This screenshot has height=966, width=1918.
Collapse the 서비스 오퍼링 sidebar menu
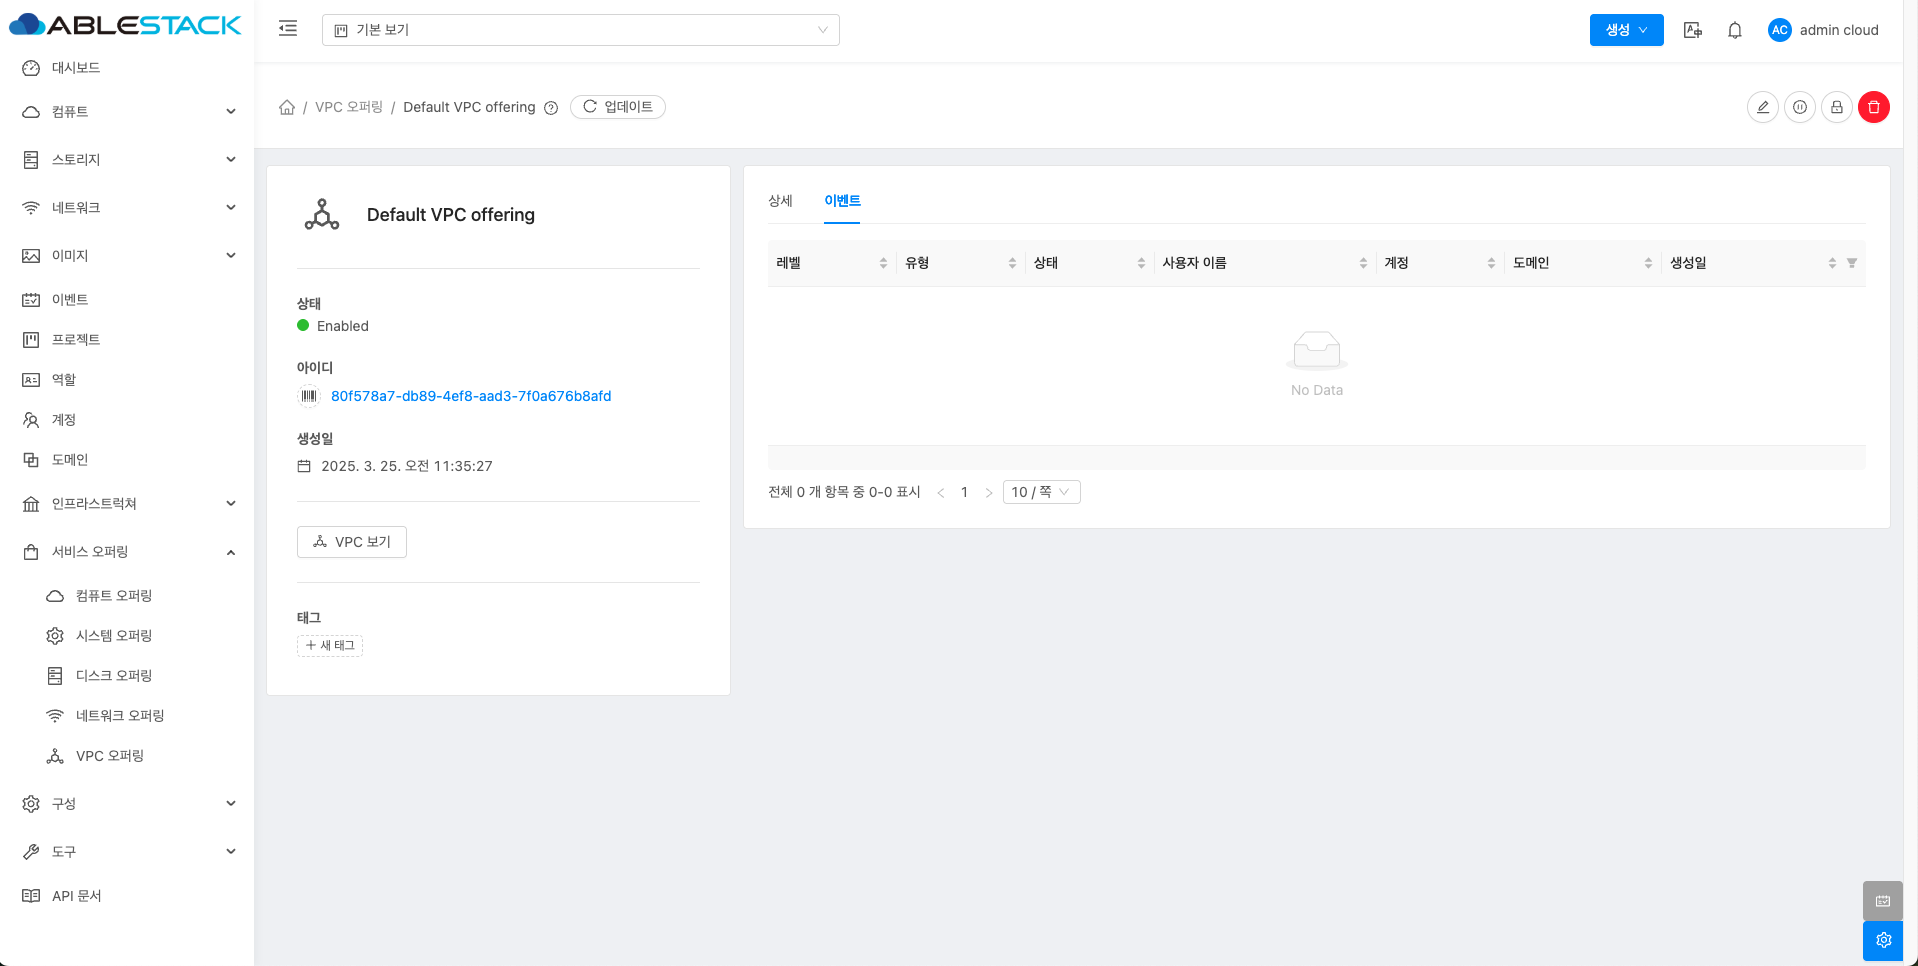click(128, 552)
